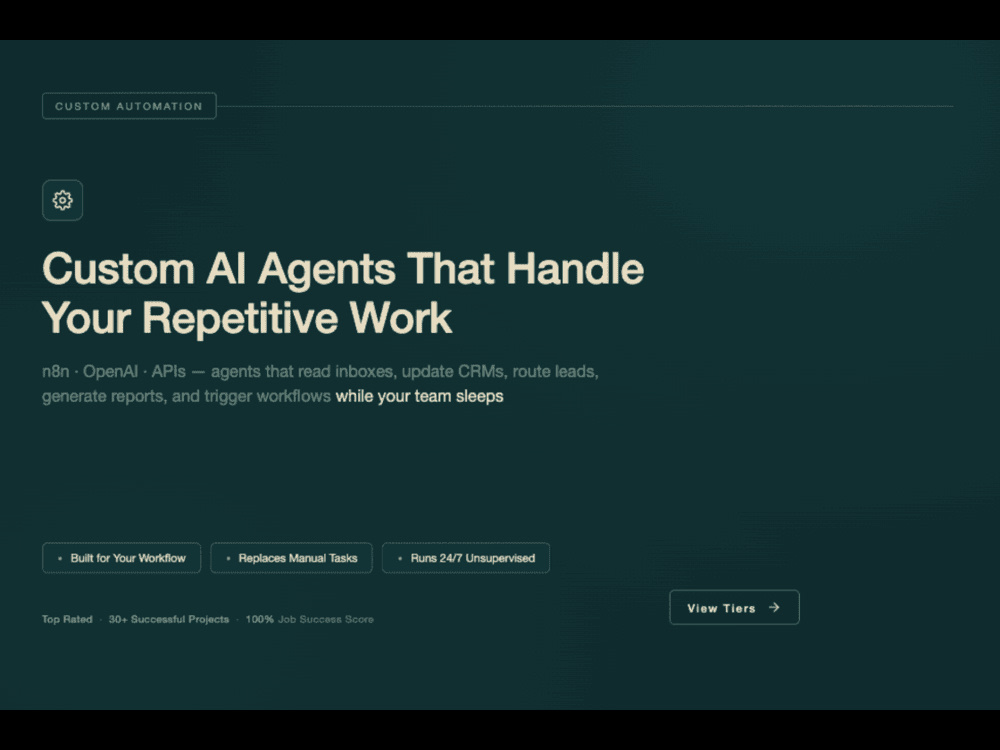Click the Built for Your Workflow chip
The width and height of the screenshot is (1000, 750).
click(x=121, y=558)
